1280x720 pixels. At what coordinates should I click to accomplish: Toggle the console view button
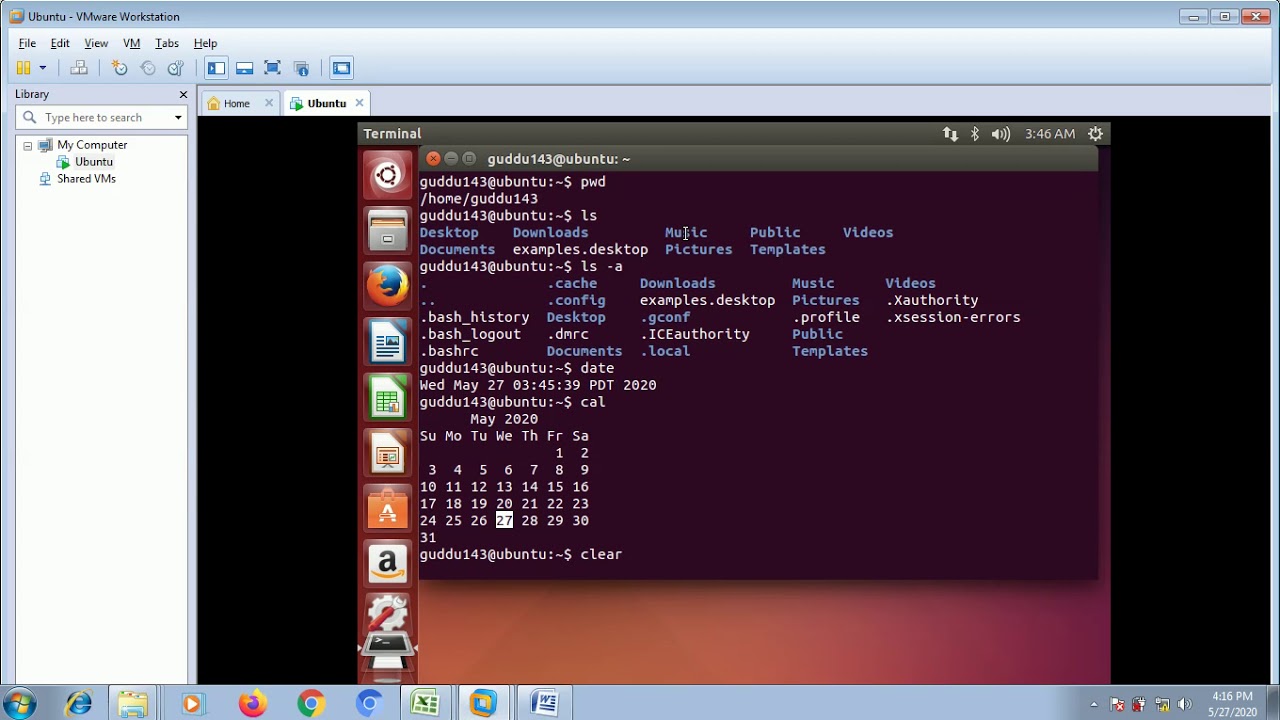click(341, 68)
